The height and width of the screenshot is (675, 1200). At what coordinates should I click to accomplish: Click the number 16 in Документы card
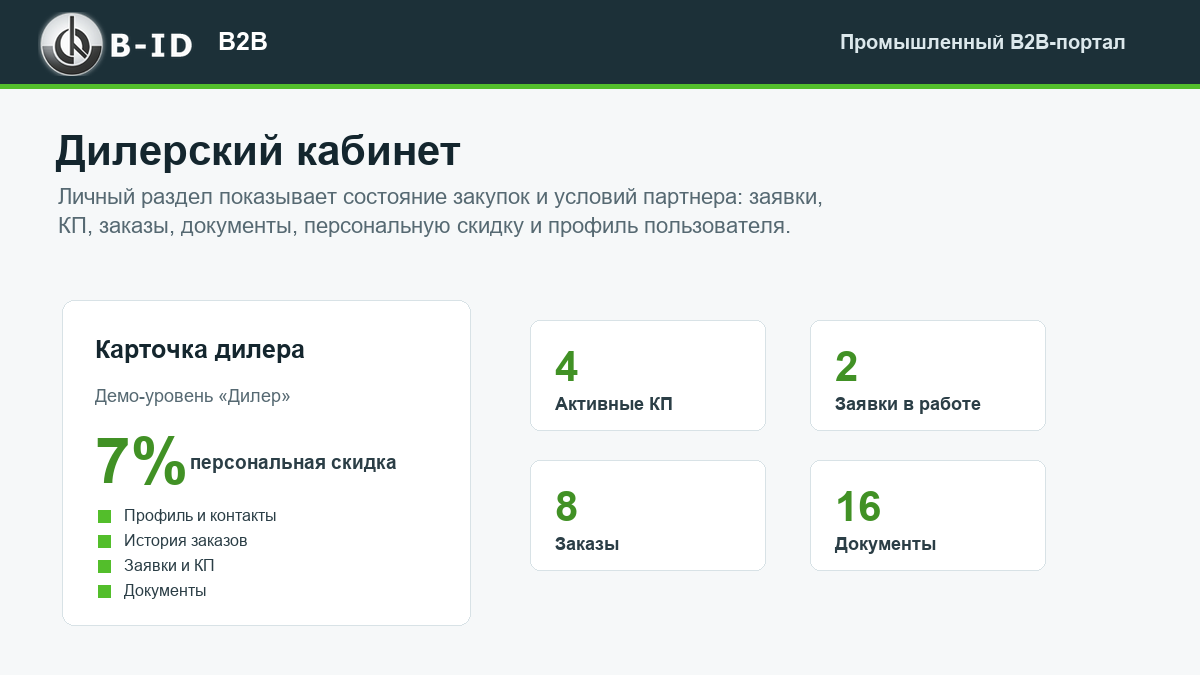coord(858,507)
